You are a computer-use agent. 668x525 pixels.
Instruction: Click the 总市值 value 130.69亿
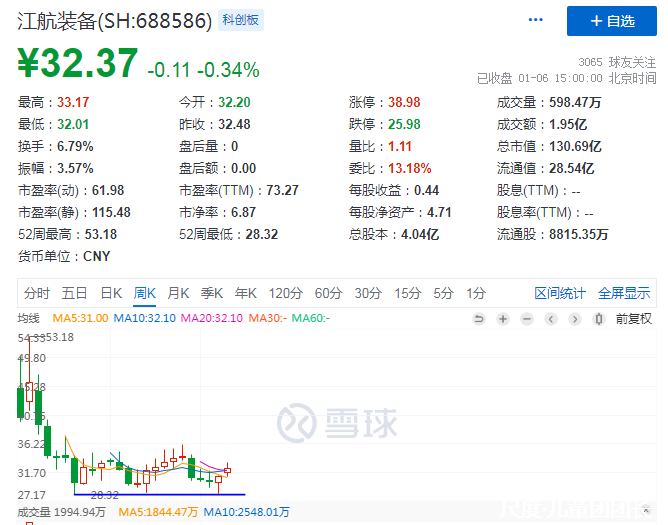click(575, 147)
